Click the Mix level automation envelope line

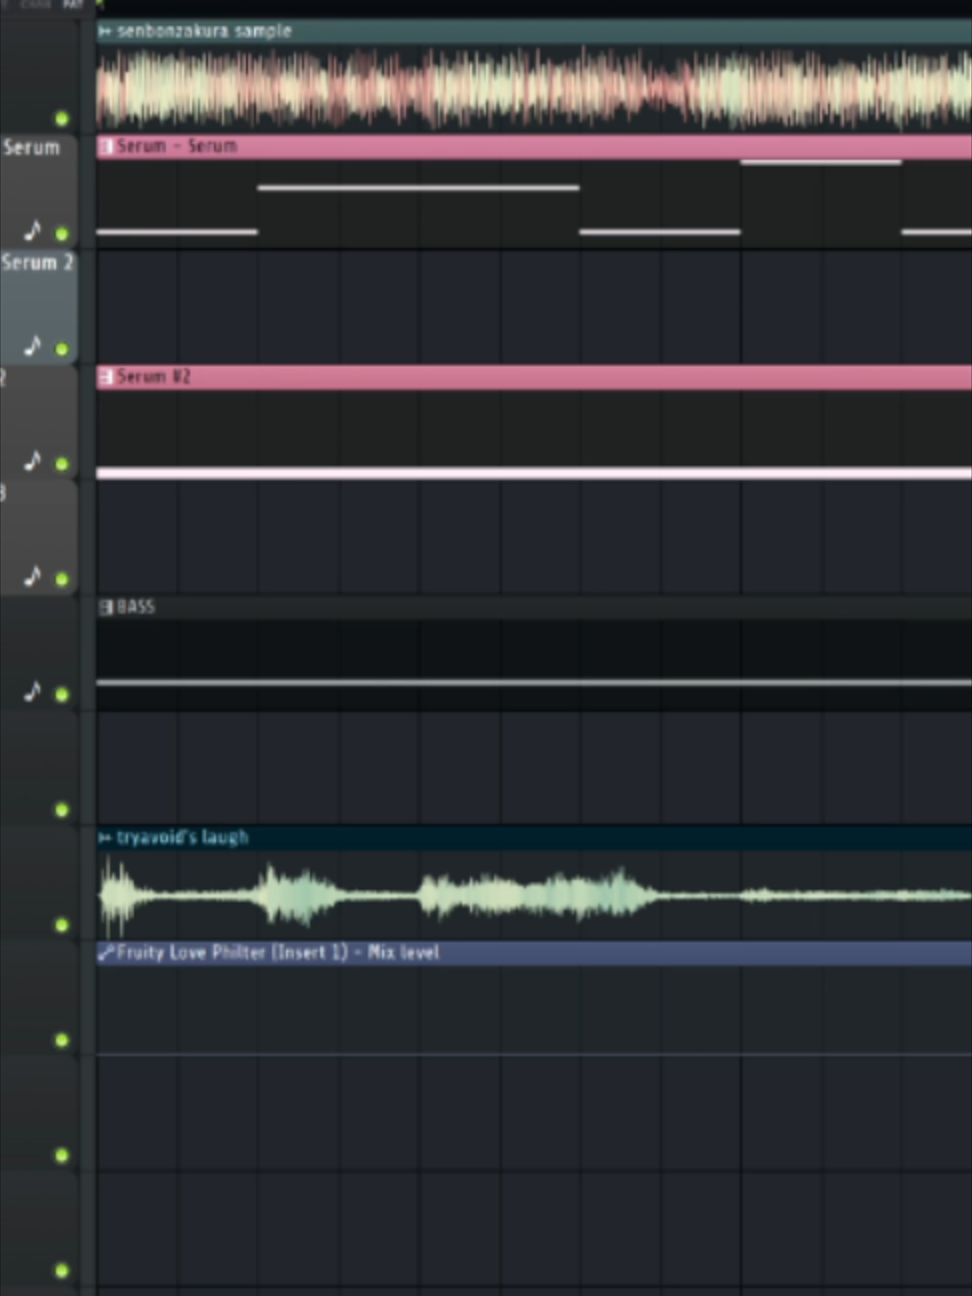point(534,1054)
